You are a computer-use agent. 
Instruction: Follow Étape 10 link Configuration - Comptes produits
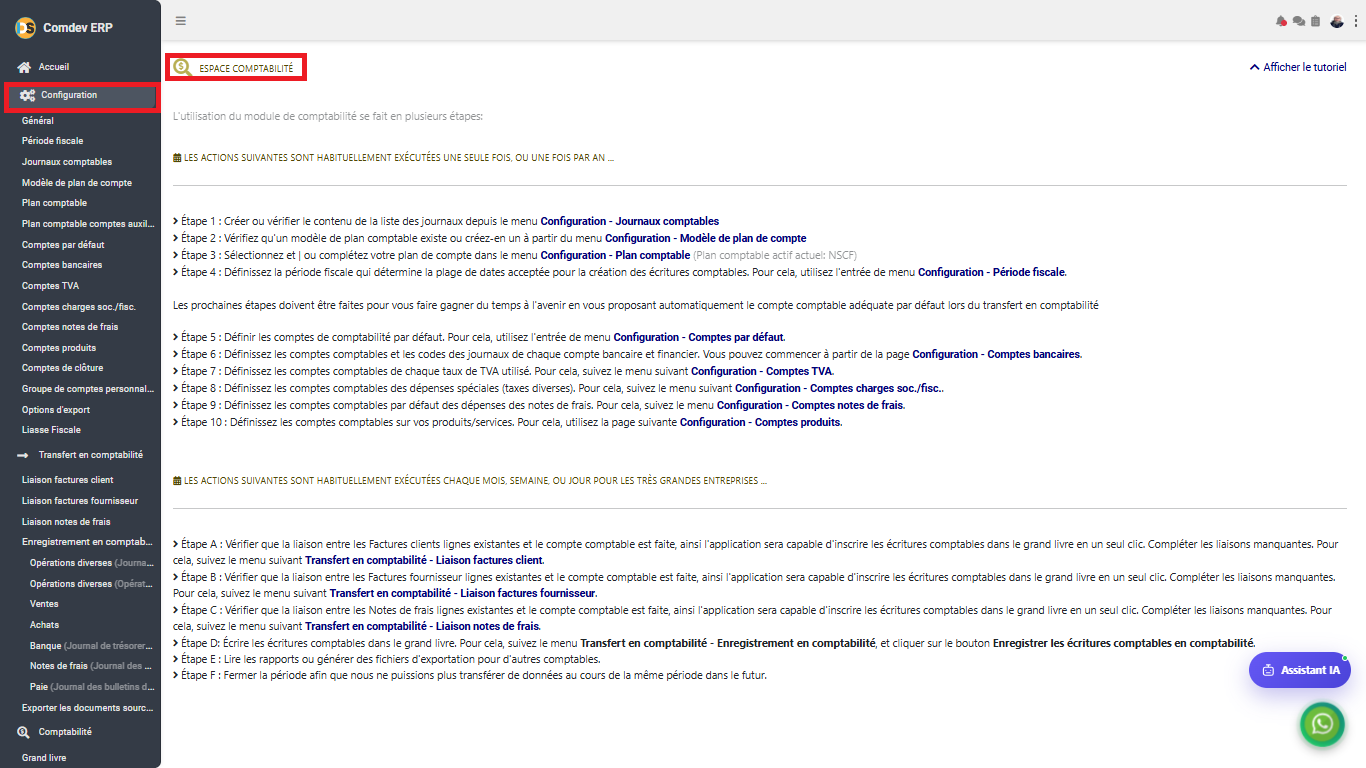(x=760, y=422)
